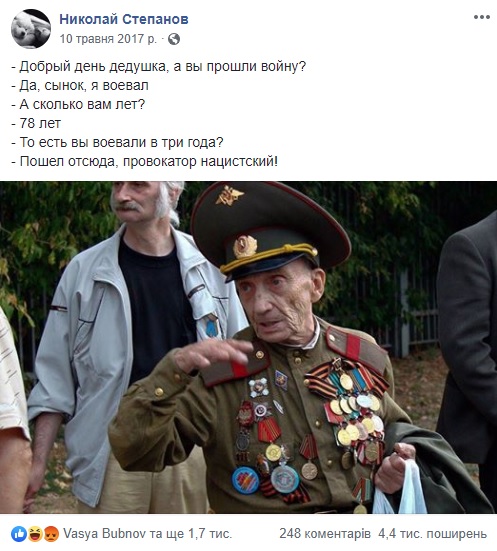Open the attached veteran photo

(x=248, y=347)
